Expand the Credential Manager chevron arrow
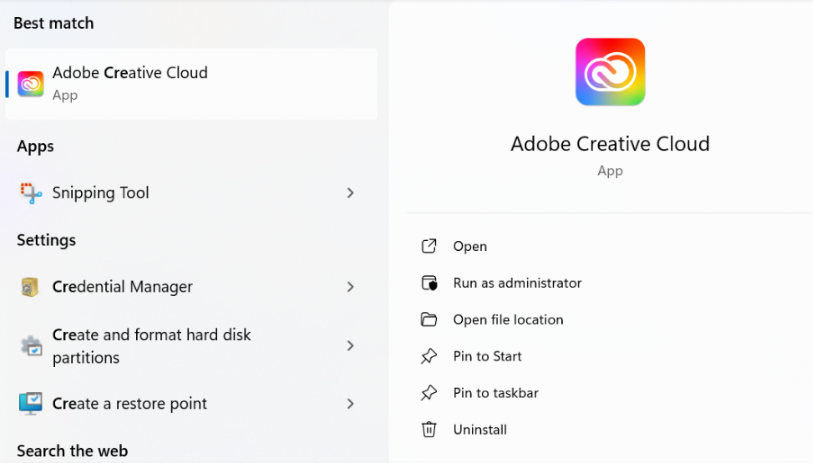Screen dimensions: 813x463 click(x=351, y=287)
